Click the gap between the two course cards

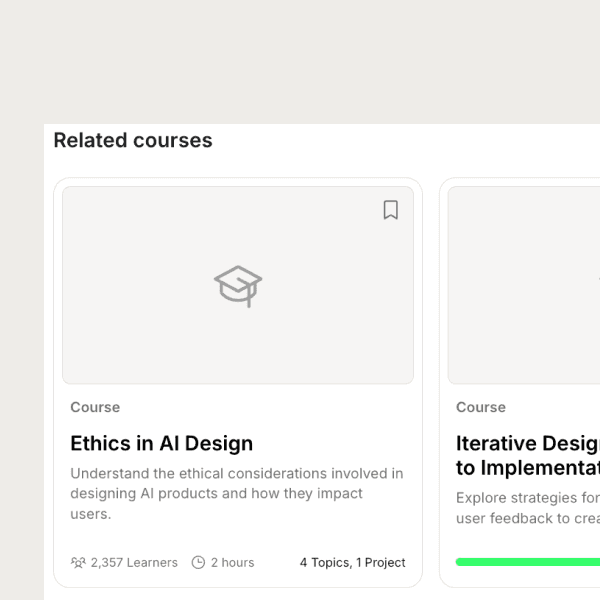[431, 380]
